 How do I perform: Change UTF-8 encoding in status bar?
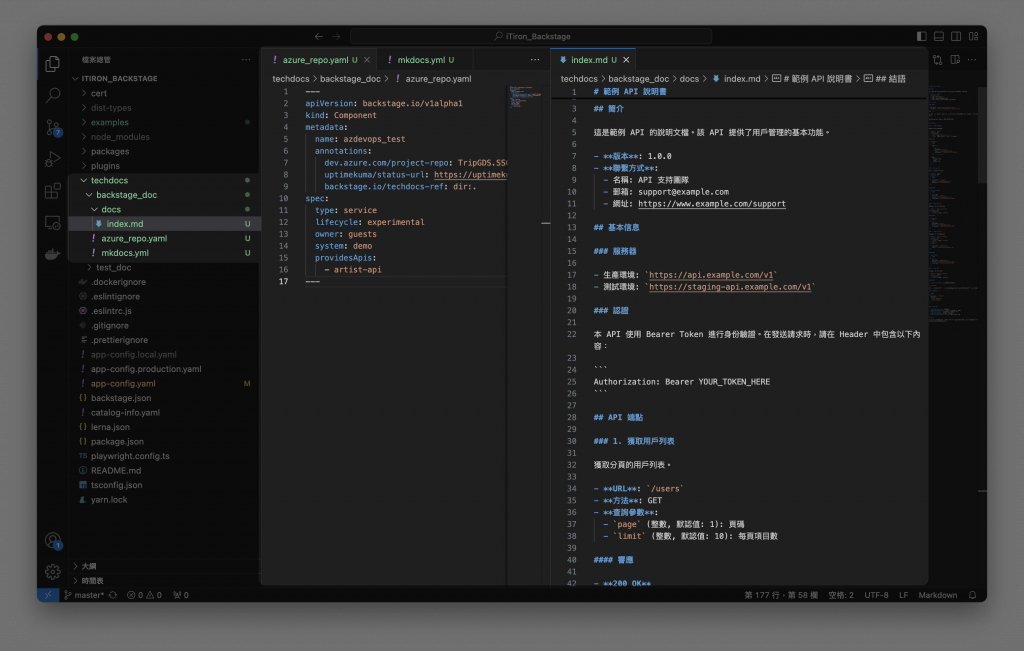tap(876, 595)
